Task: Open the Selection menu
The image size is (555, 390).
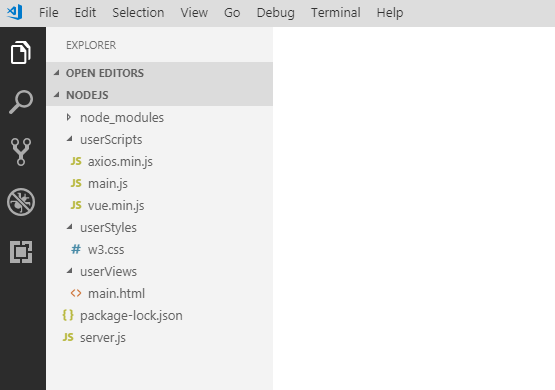Action: coord(138,13)
